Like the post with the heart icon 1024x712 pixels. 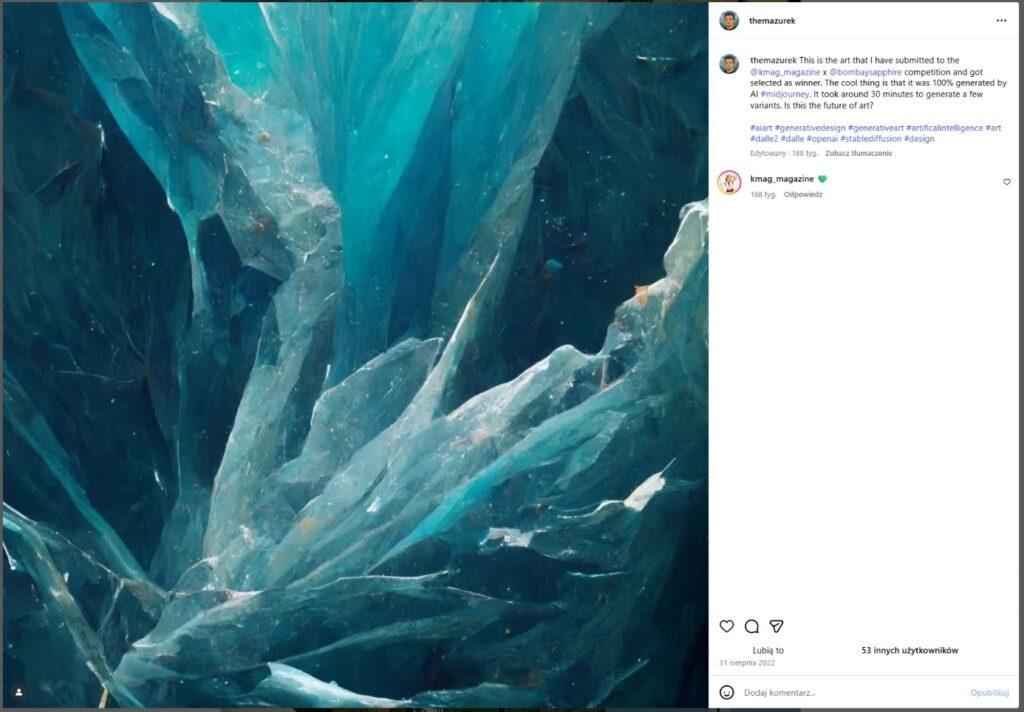pos(726,626)
